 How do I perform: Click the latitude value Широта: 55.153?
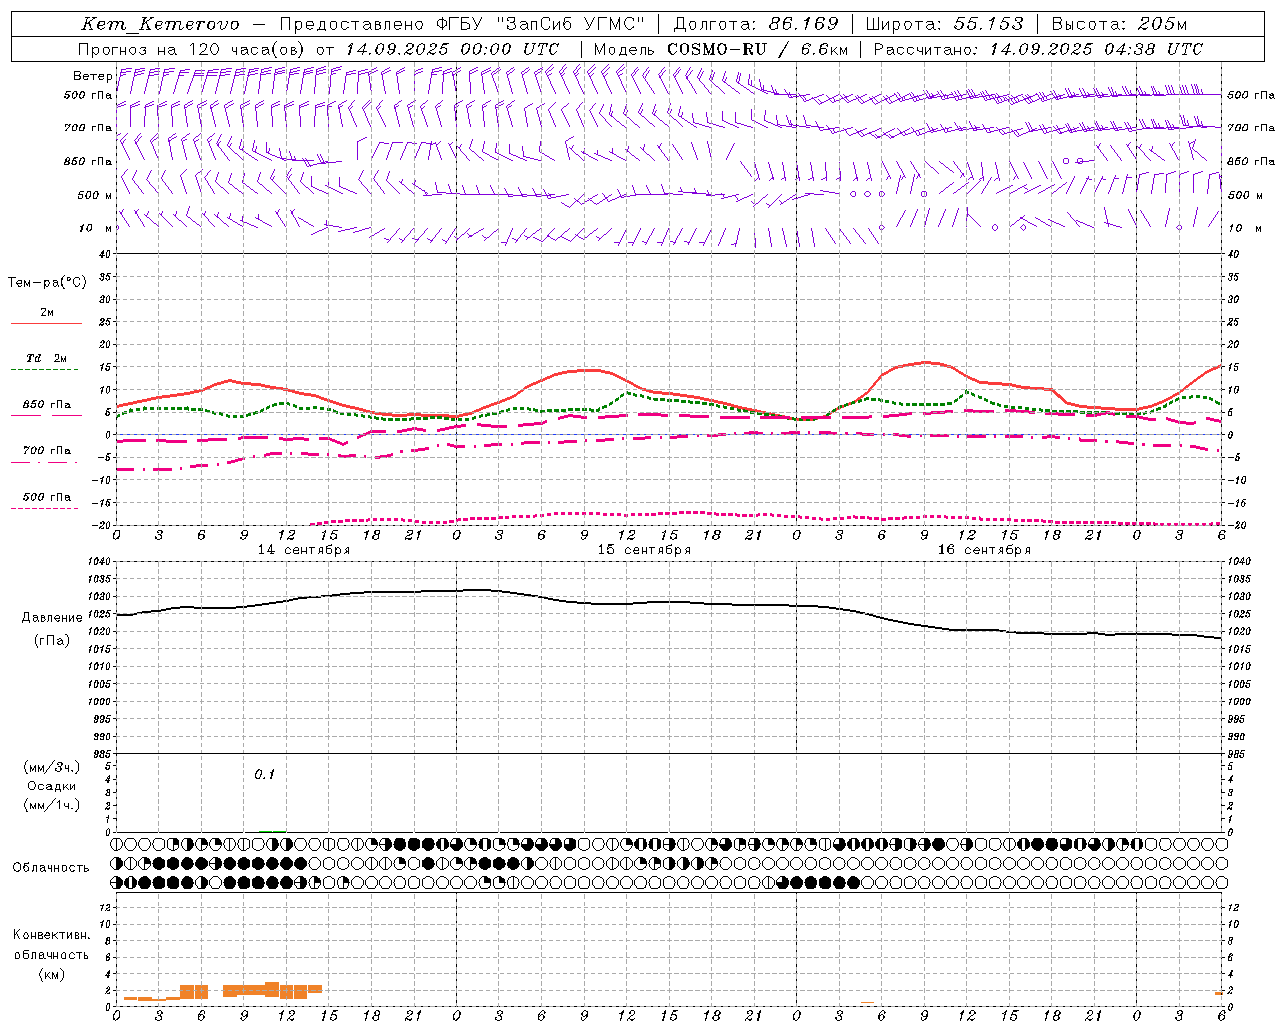pos(944,24)
